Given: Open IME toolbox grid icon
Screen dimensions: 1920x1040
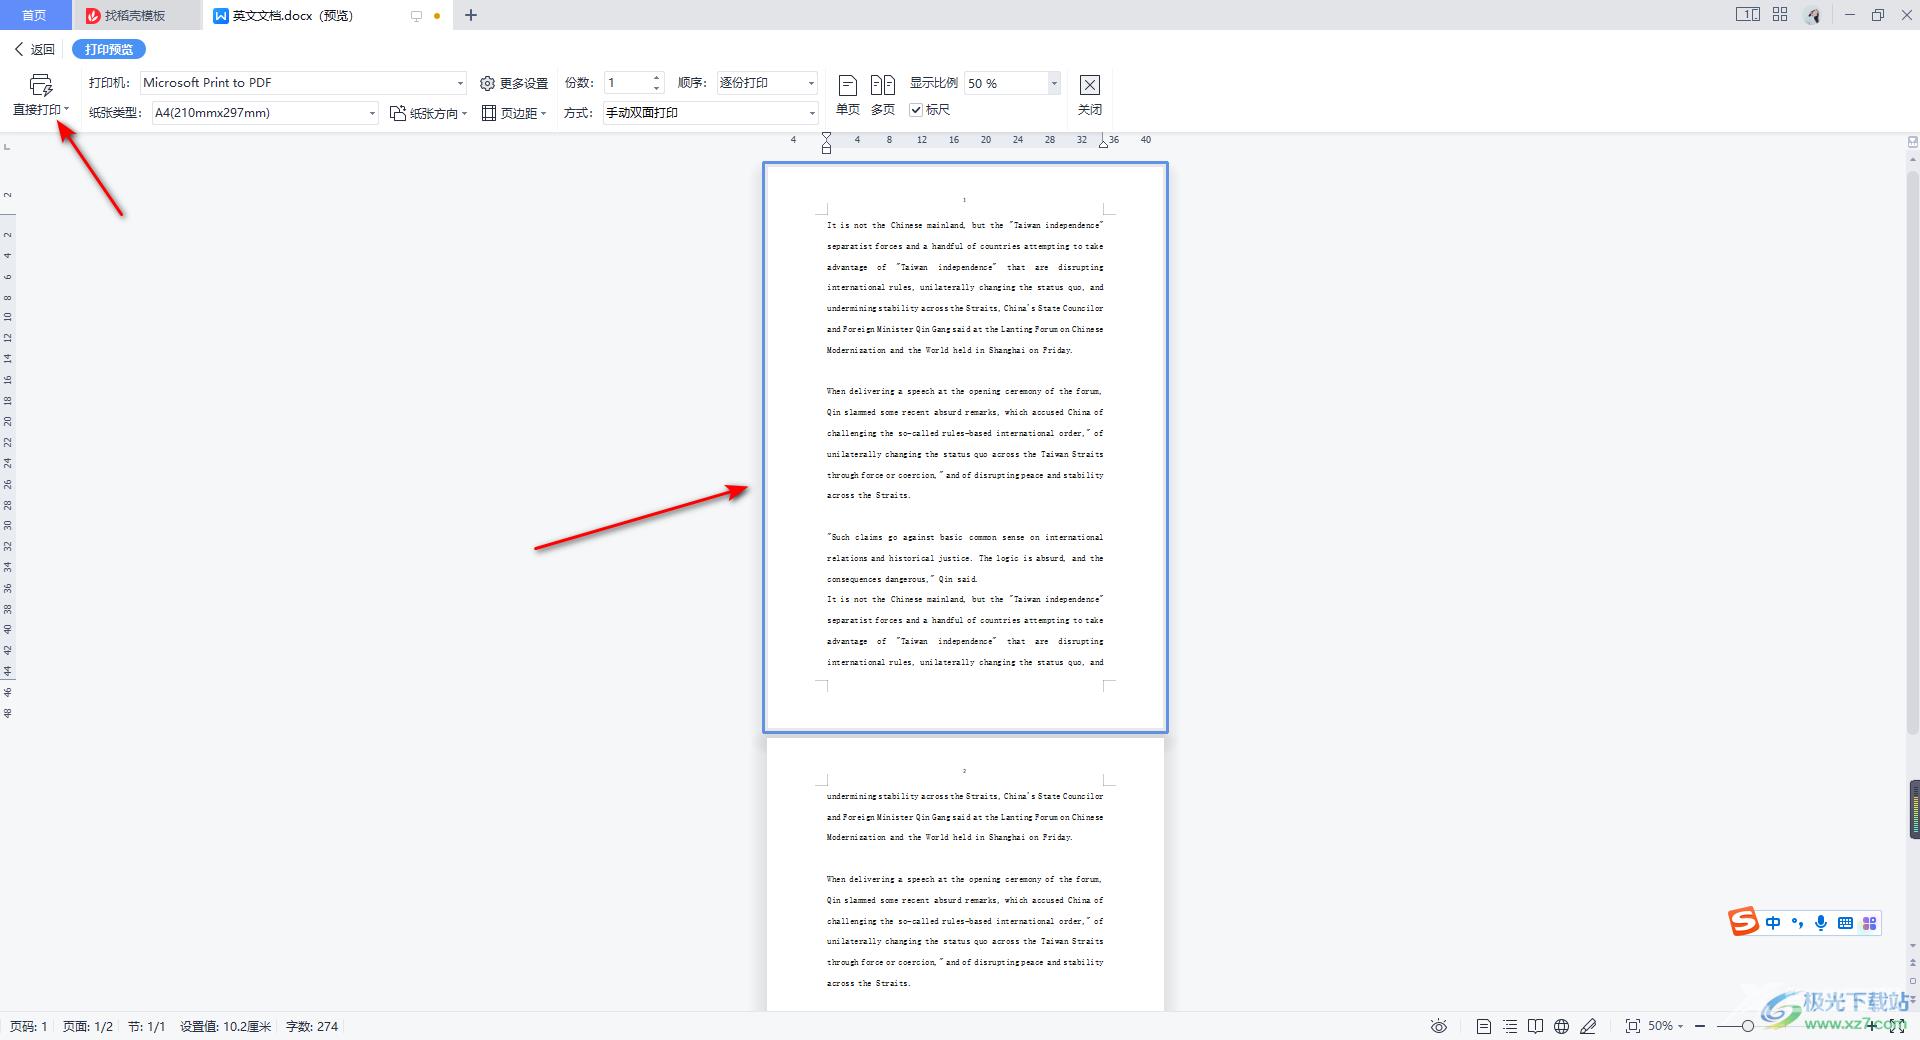Looking at the screenshot, I should click(x=1869, y=923).
